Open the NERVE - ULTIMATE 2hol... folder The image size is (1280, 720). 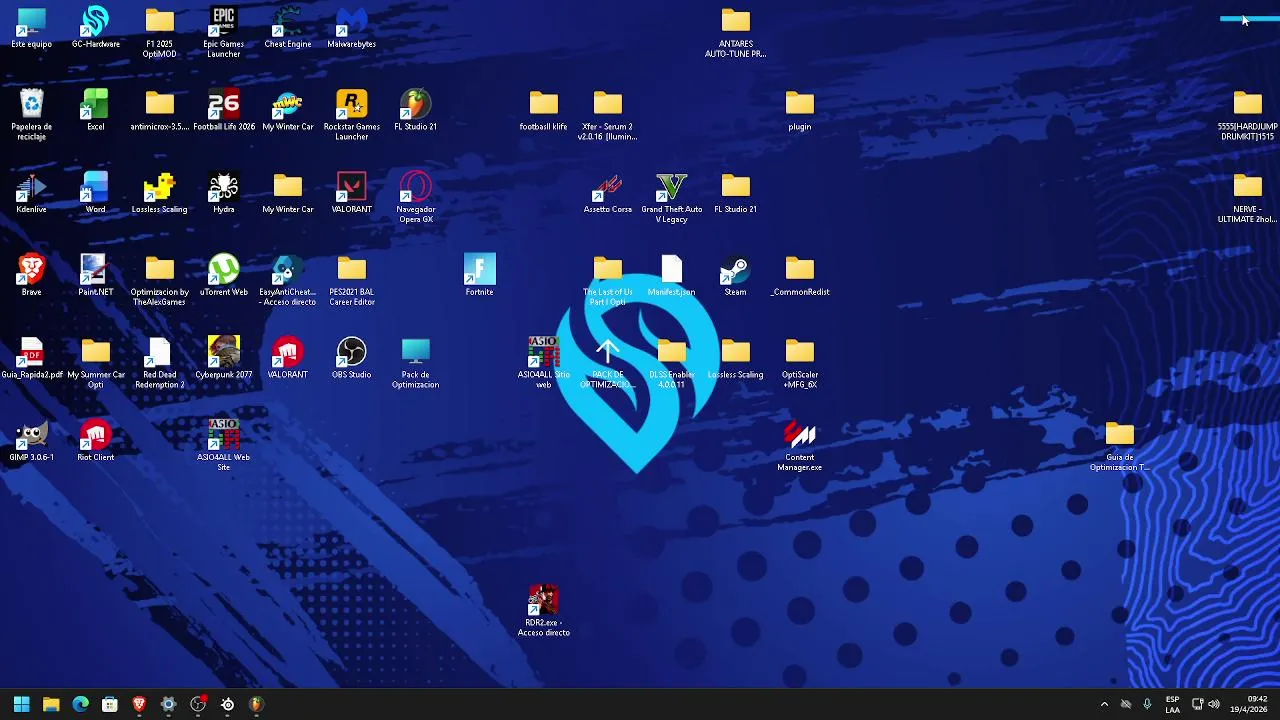[1247, 198]
